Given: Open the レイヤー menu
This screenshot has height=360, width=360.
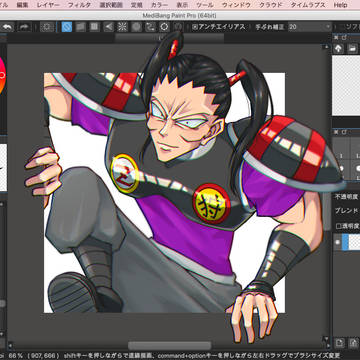Looking at the screenshot, I should (x=48, y=5).
